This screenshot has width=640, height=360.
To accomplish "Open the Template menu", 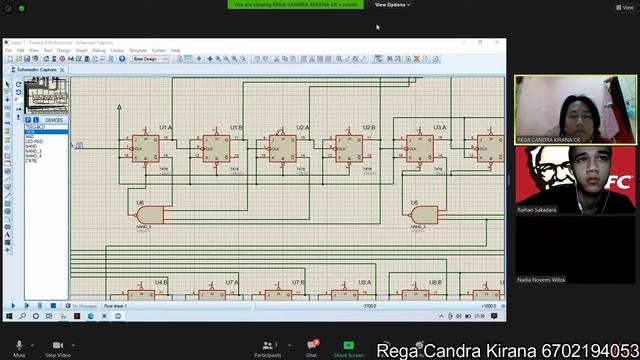I will (x=138, y=50).
